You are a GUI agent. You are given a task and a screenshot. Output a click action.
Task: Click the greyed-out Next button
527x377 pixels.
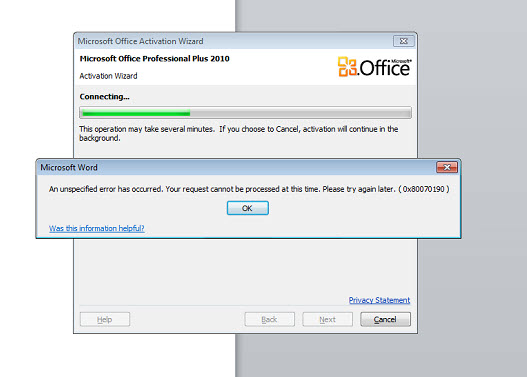[x=327, y=319]
